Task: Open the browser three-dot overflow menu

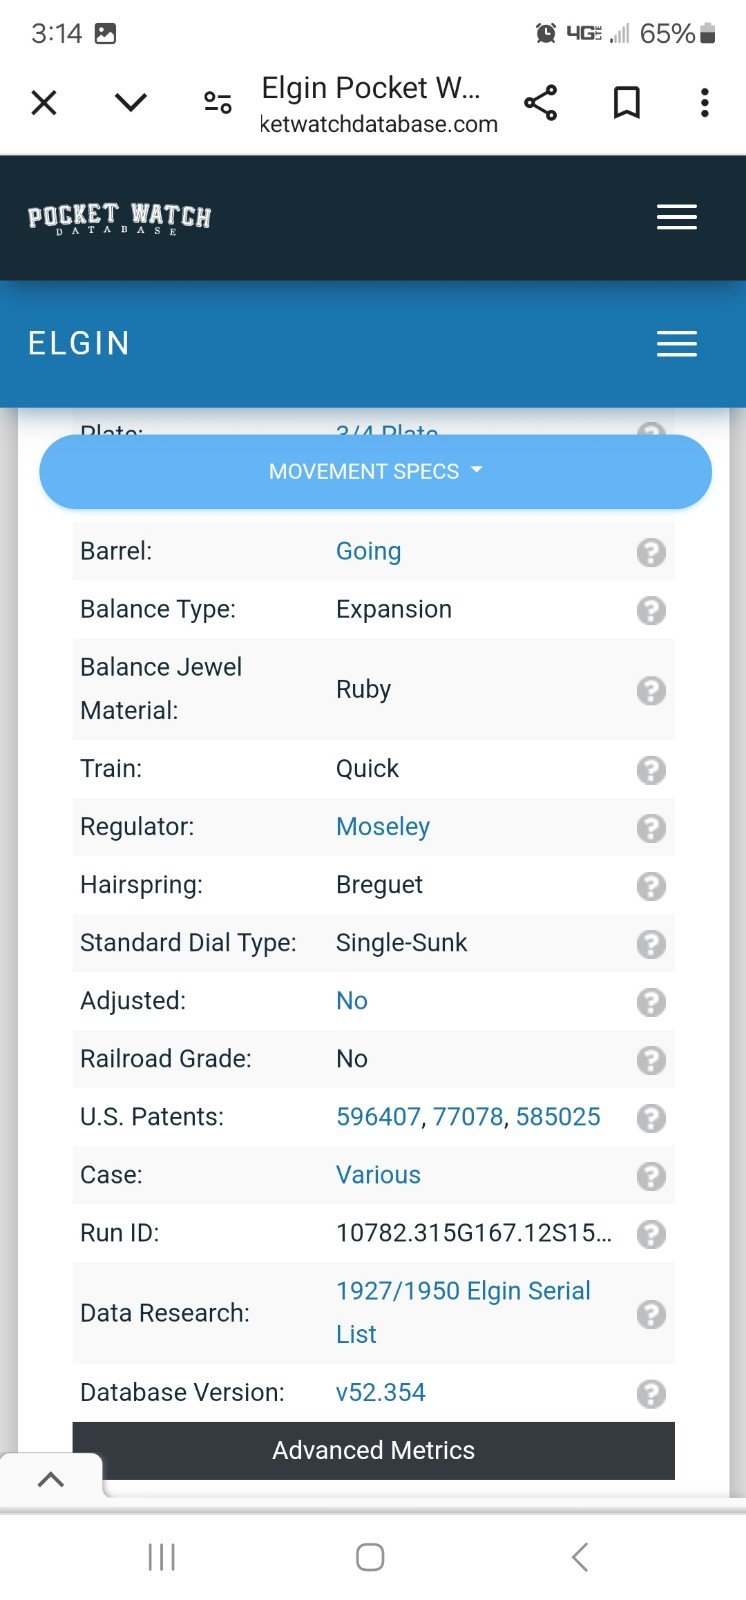Action: click(x=705, y=103)
